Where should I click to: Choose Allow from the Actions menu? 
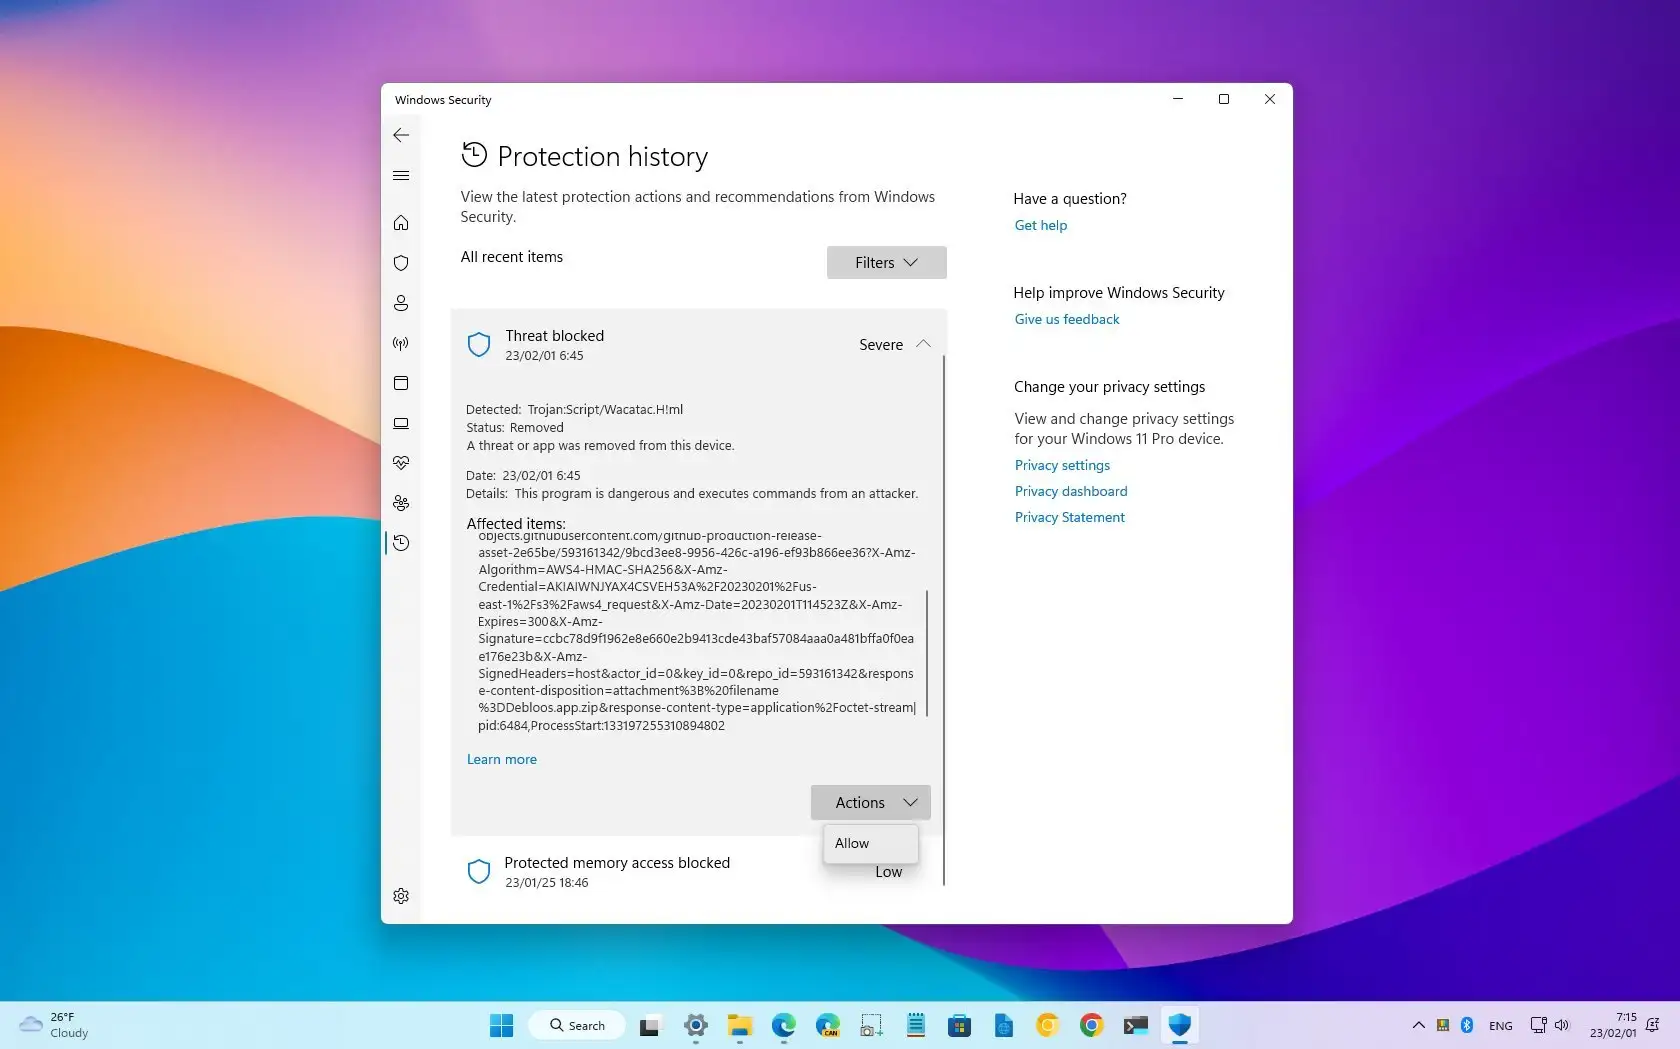(x=851, y=843)
